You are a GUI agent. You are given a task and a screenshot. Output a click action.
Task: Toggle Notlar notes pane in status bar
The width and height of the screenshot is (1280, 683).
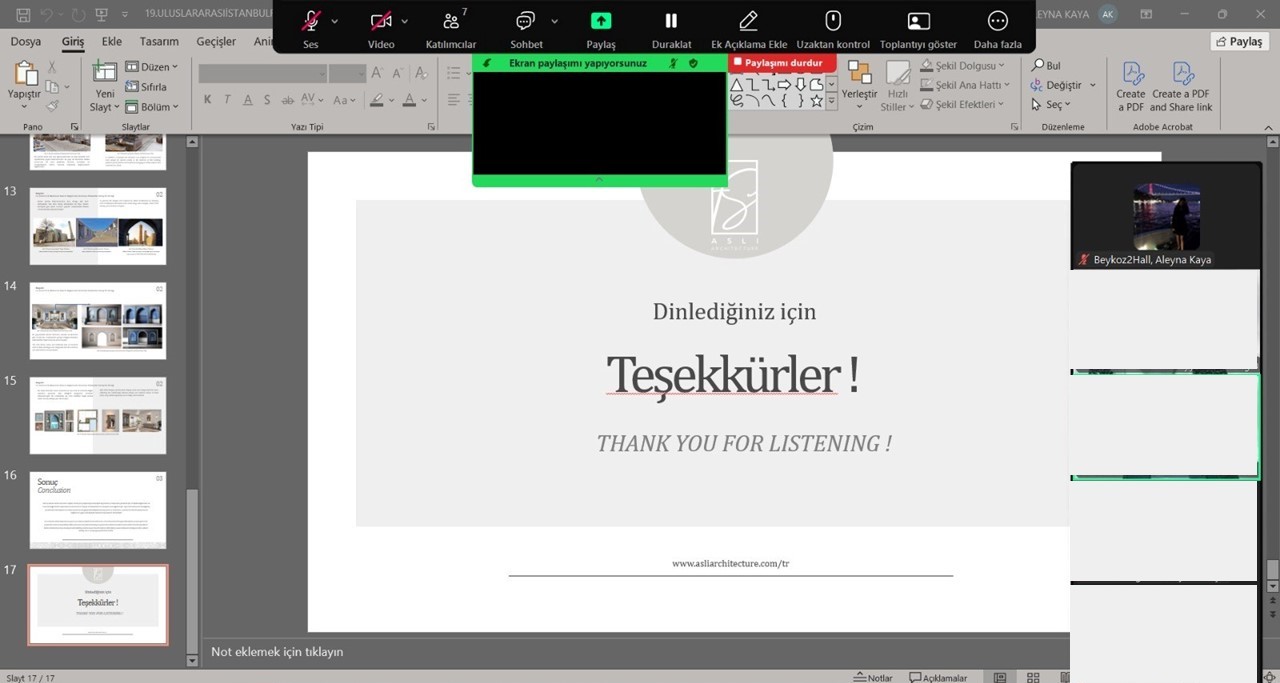point(873,677)
